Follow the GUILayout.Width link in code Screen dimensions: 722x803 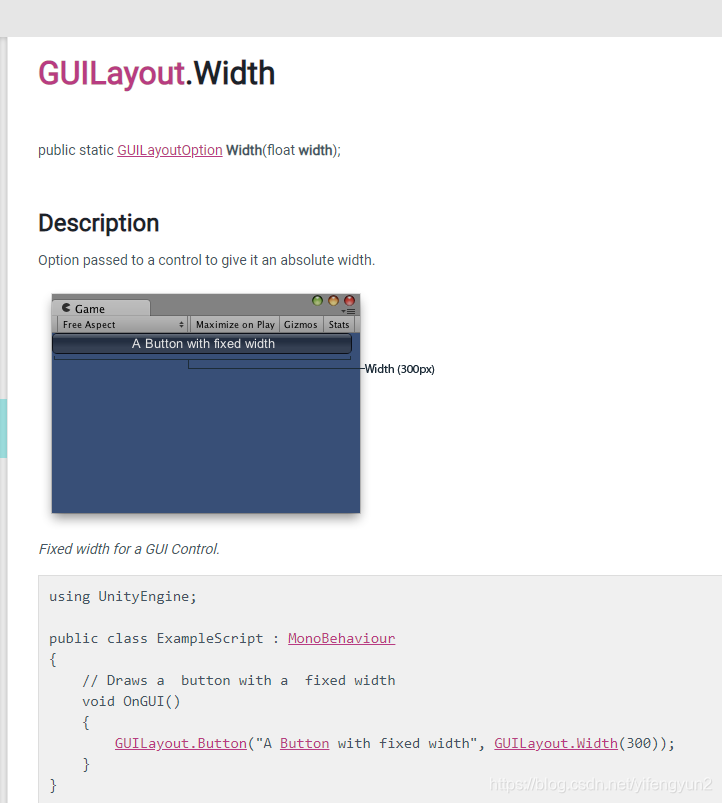coord(556,743)
